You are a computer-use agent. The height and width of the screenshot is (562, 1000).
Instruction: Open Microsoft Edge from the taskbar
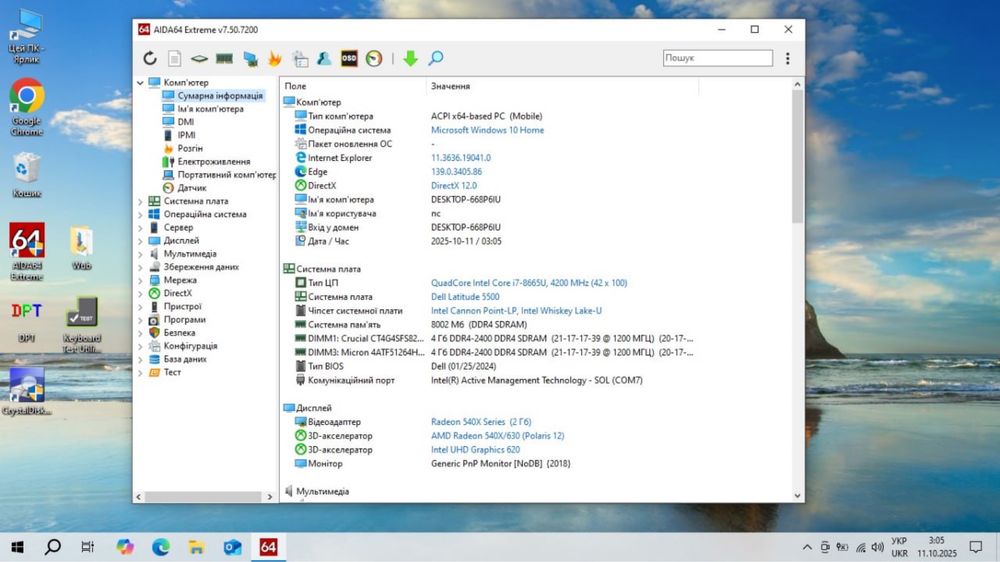click(x=161, y=547)
